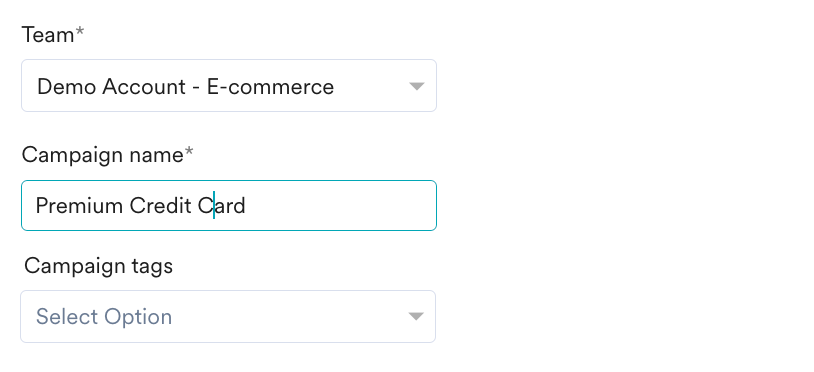The width and height of the screenshot is (814, 372).
Task: Click the Campaign name label
Action: coord(102,155)
